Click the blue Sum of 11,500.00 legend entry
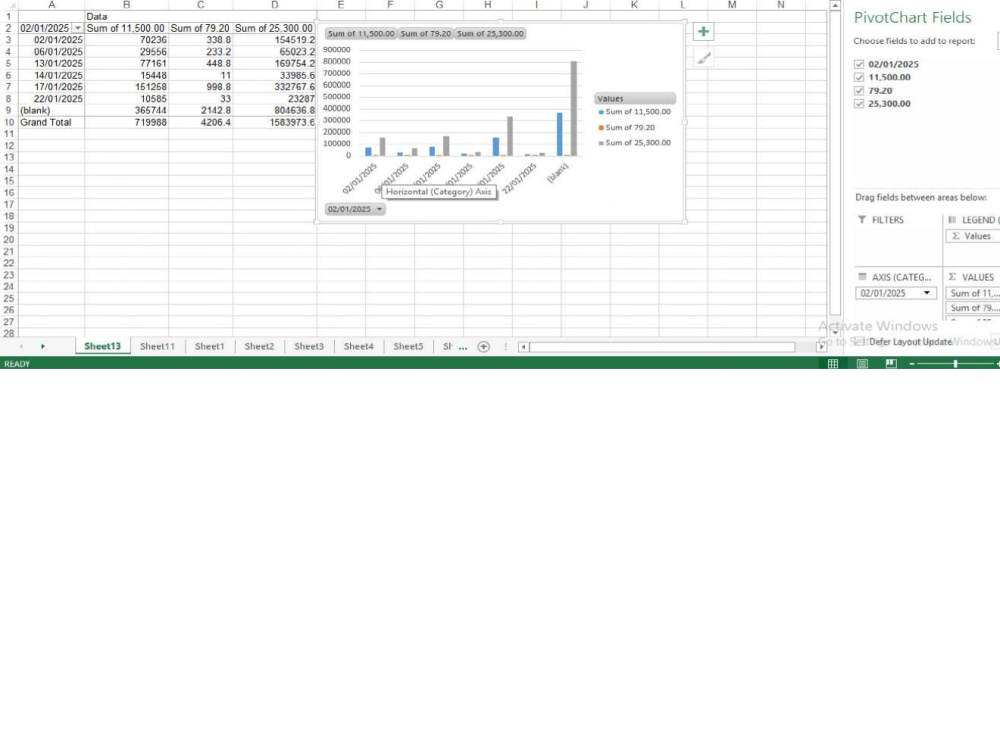This screenshot has height=750, width=1000. tap(635, 112)
